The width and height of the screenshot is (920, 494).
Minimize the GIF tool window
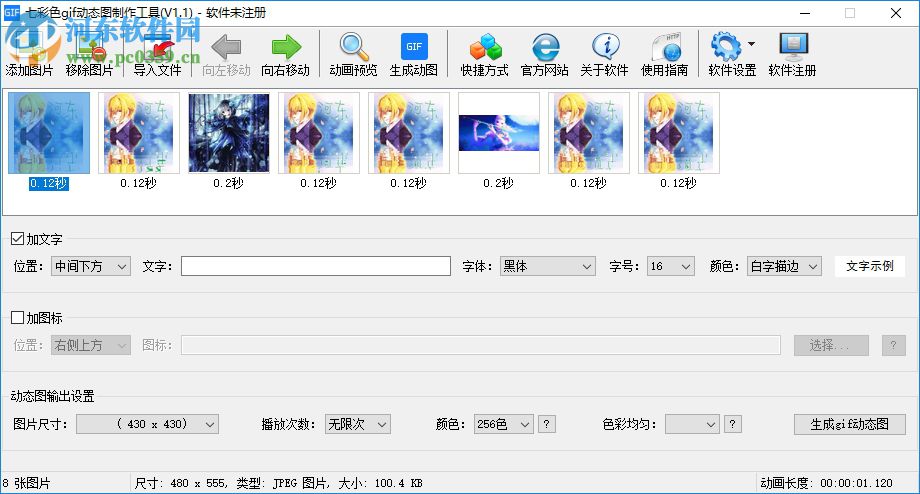click(x=805, y=13)
